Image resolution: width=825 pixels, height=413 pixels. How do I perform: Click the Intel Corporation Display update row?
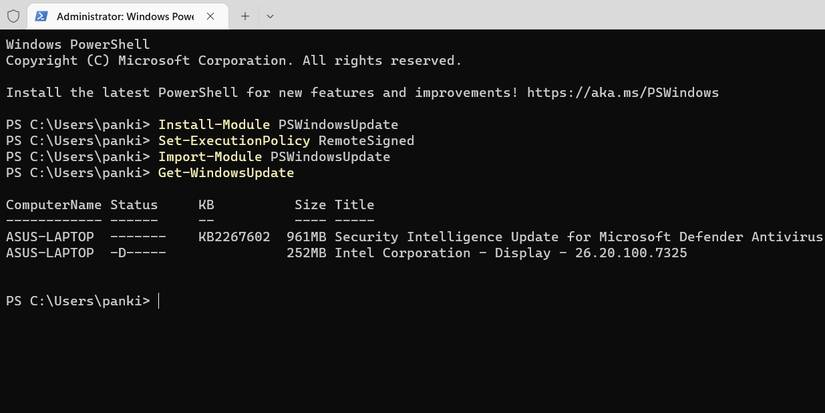[x=510, y=253]
